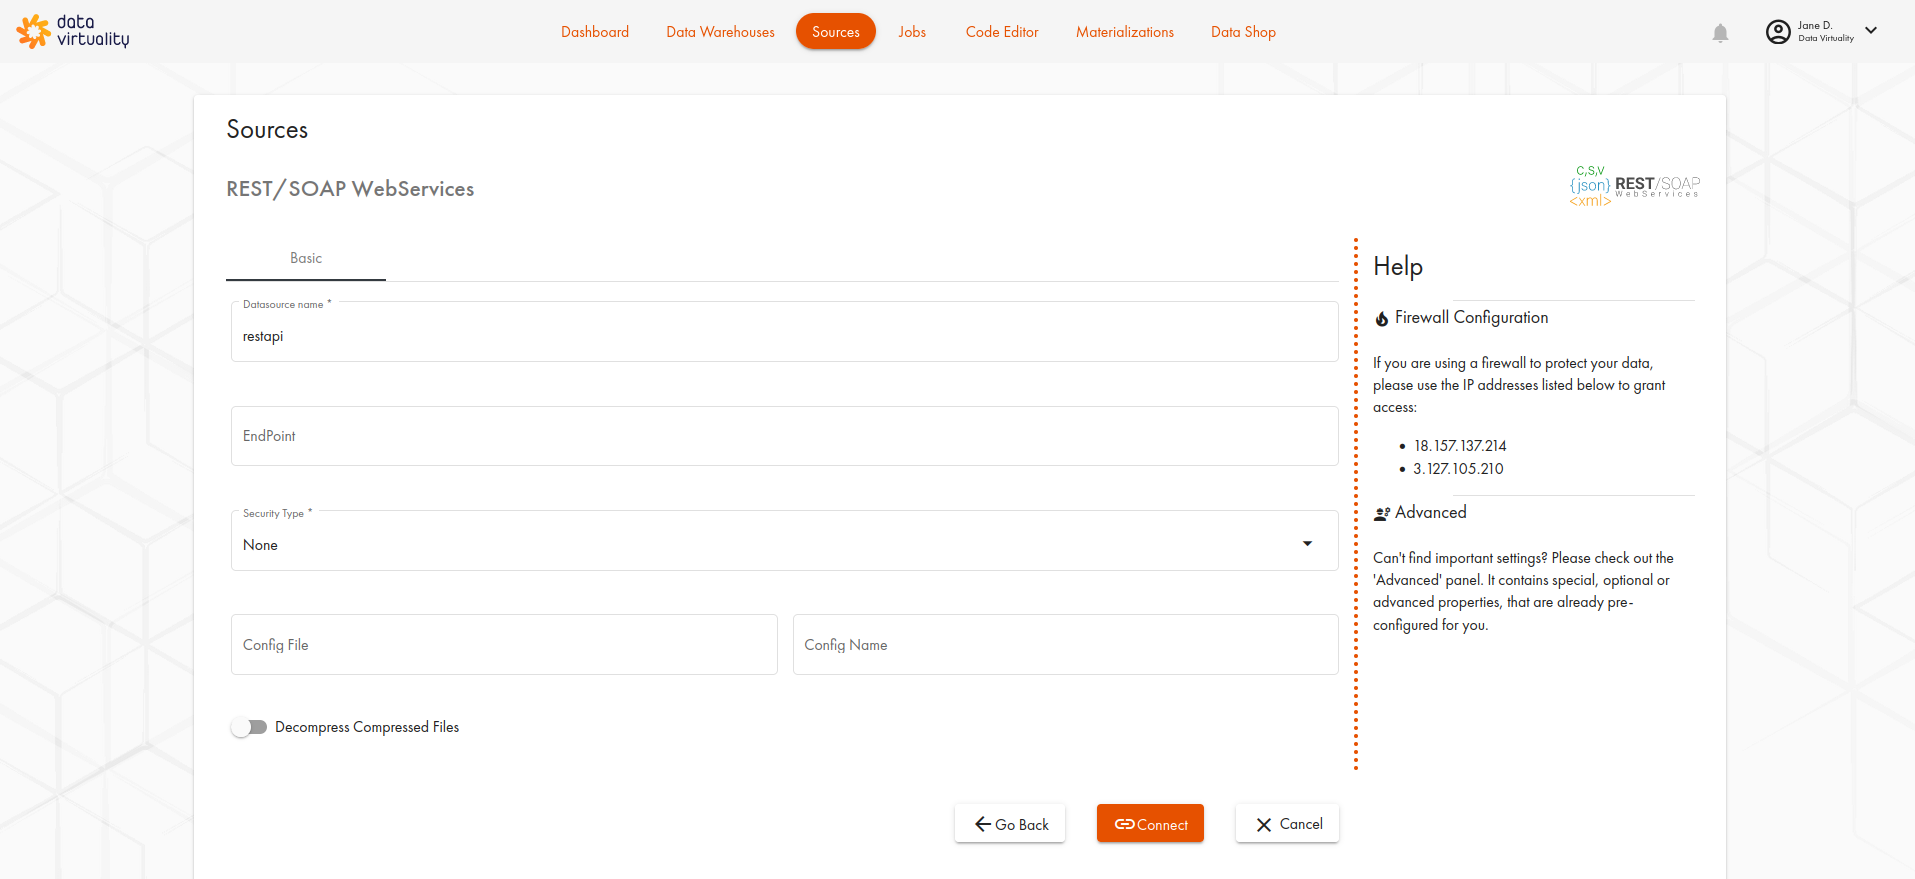Expand the user account menu chevron
Image resolution: width=1915 pixels, height=879 pixels.
(1871, 31)
